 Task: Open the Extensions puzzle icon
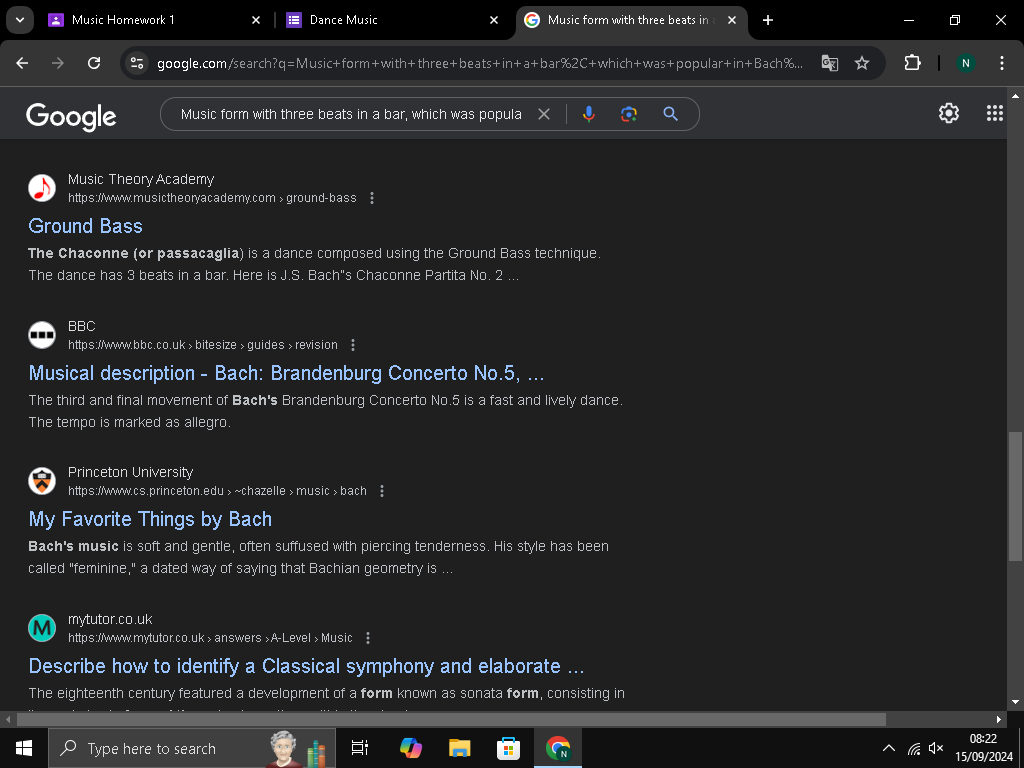pyautogui.click(x=912, y=63)
